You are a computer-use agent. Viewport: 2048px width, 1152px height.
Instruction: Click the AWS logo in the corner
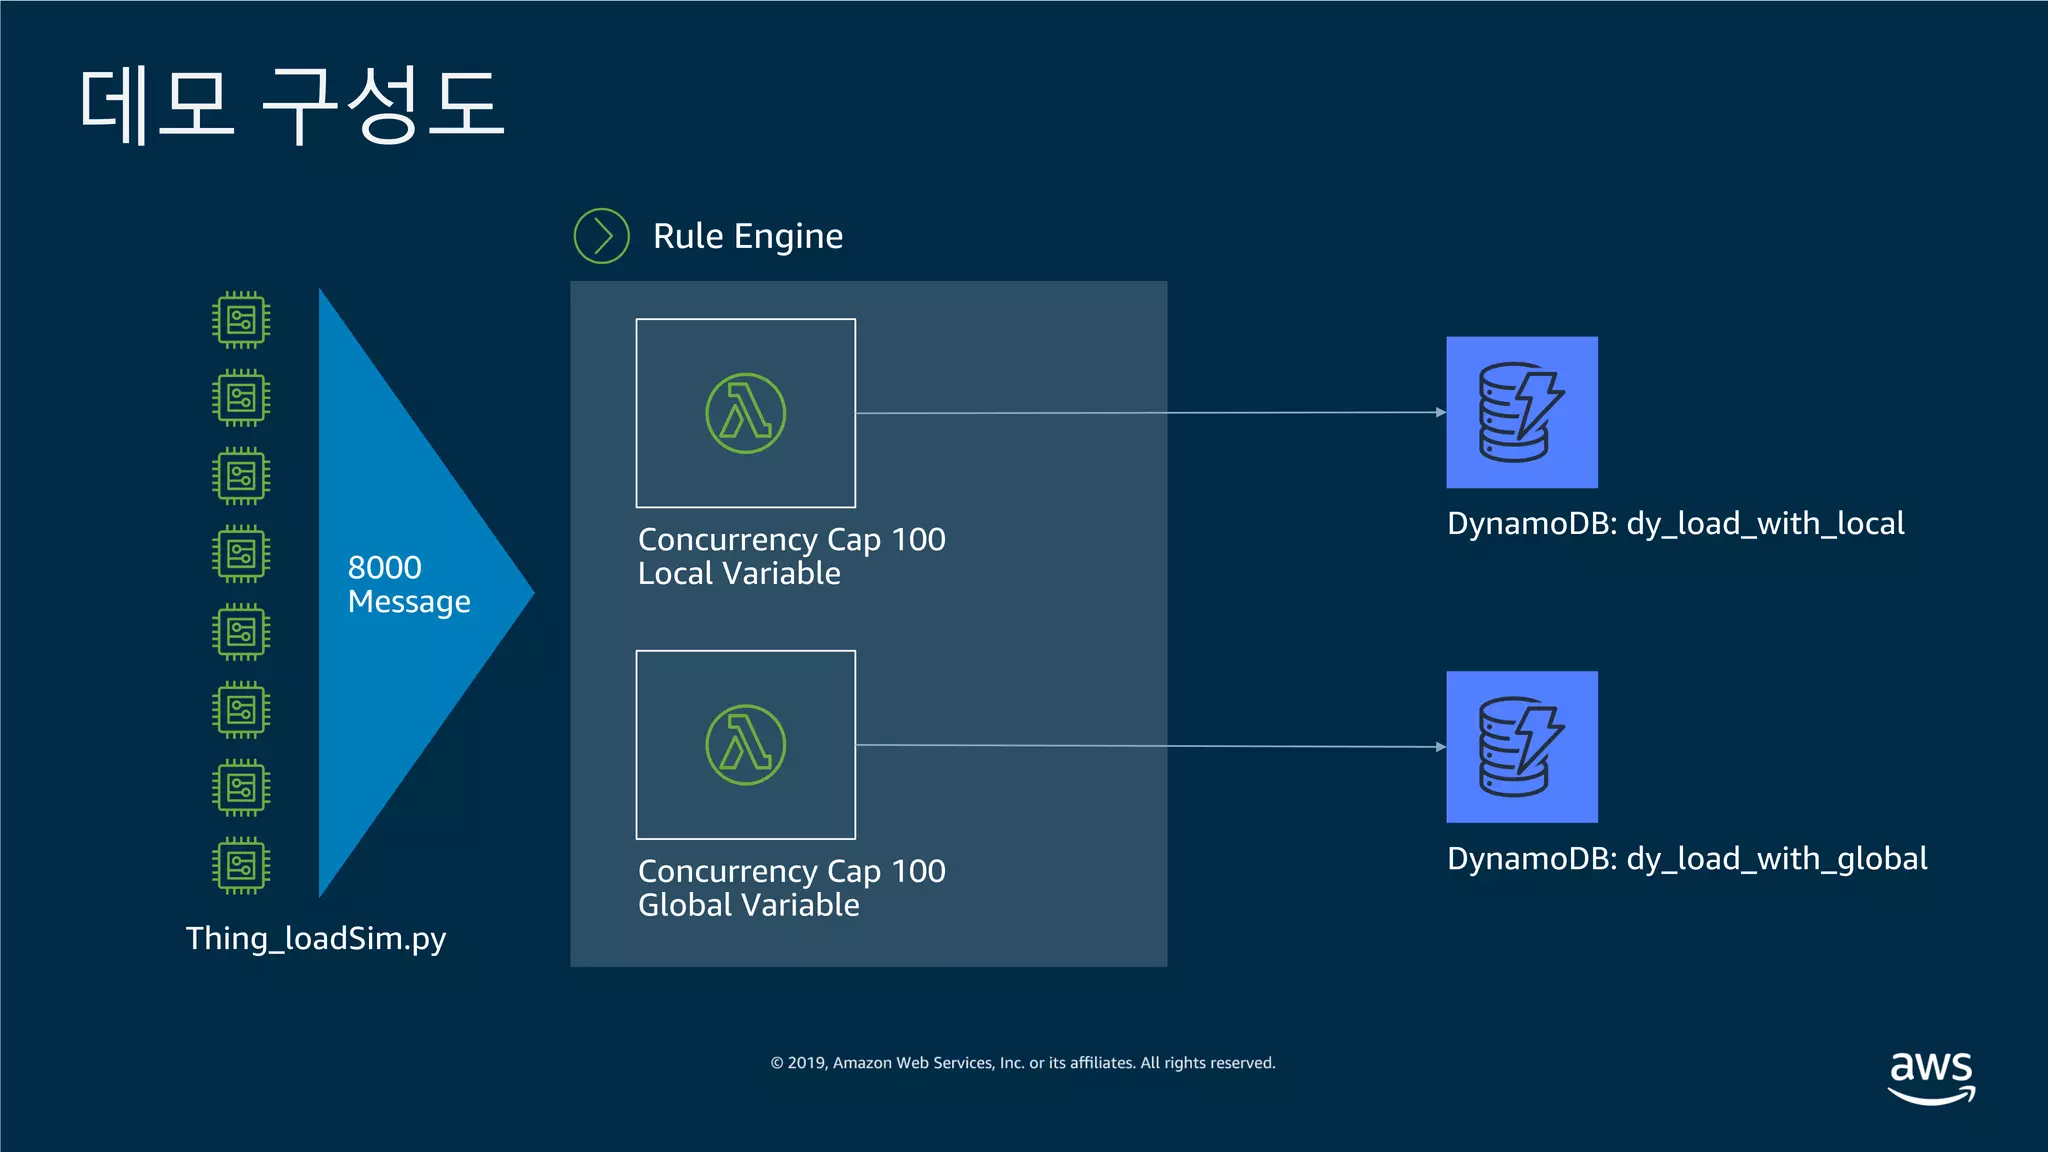[x=1930, y=1077]
